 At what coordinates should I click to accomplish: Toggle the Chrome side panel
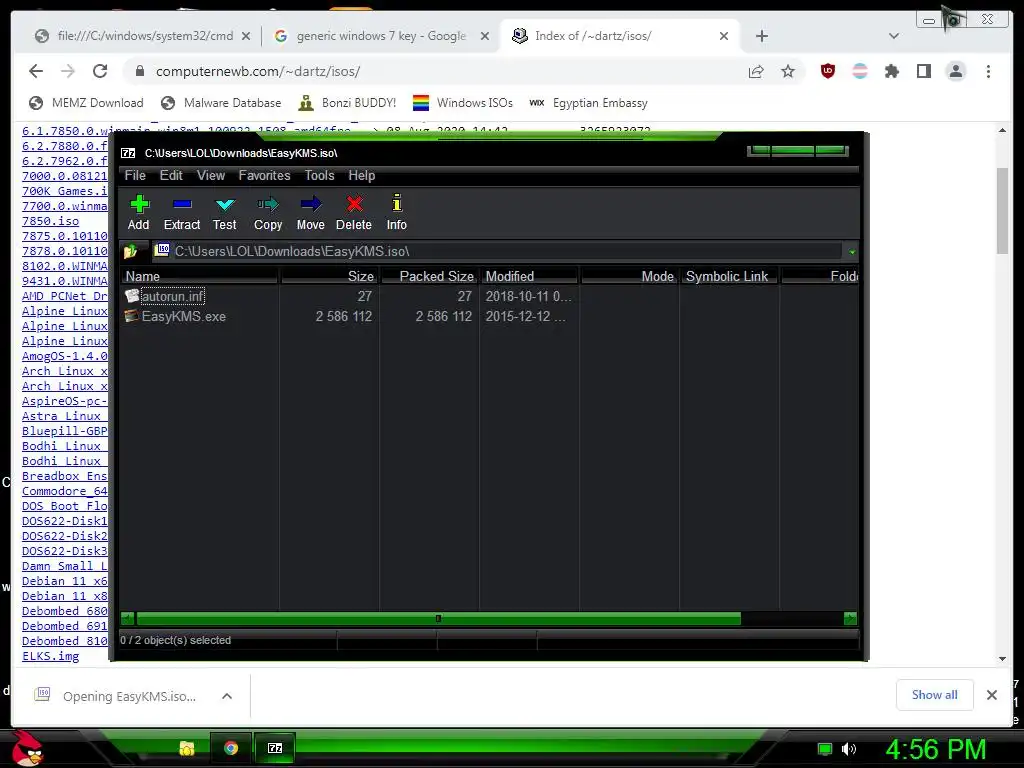(923, 71)
